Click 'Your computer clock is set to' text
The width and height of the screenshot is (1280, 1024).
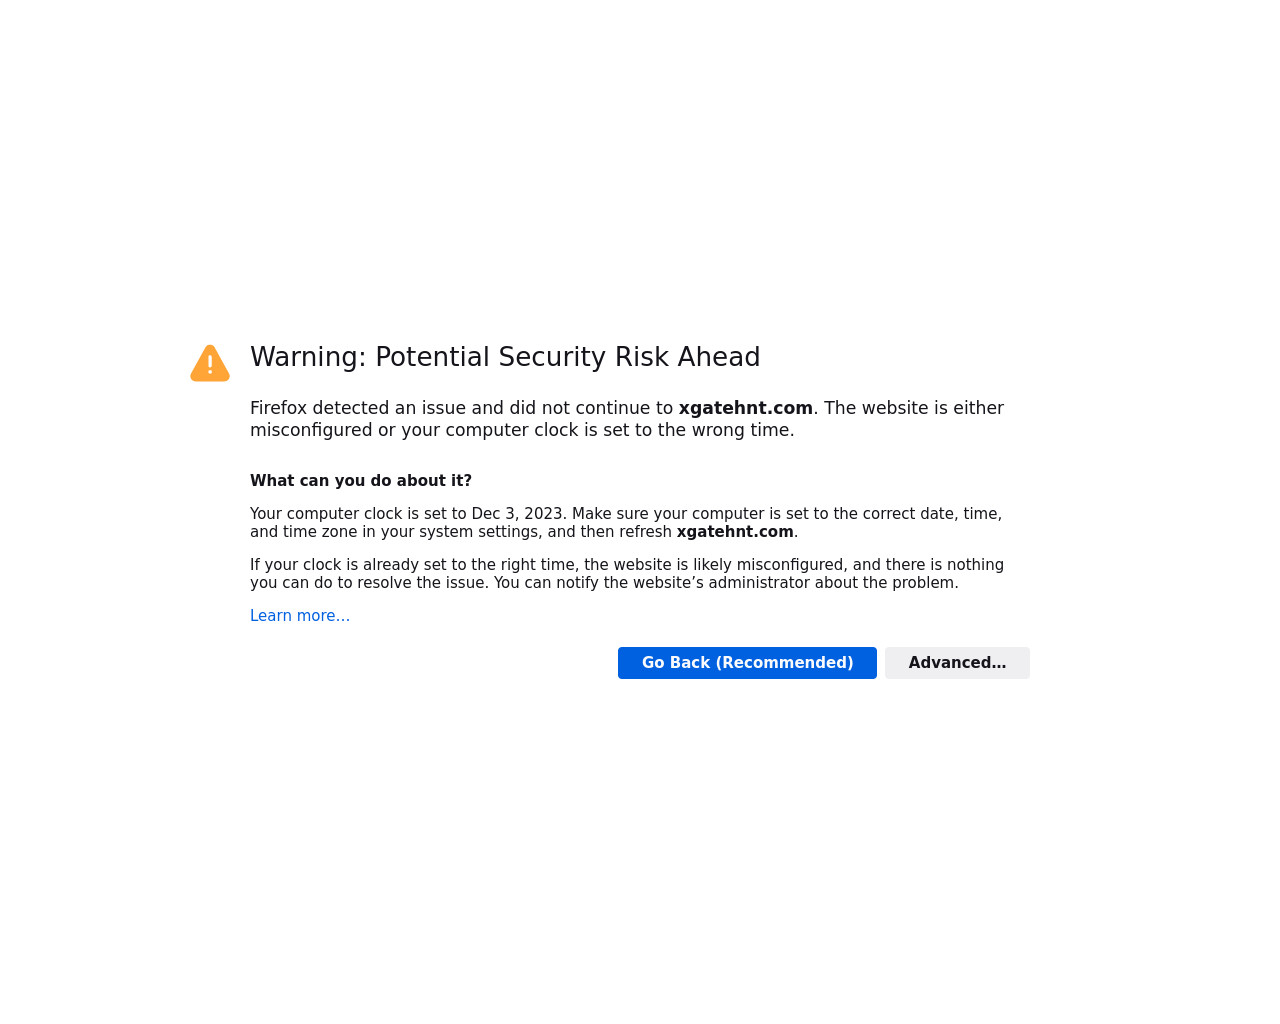point(359,514)
